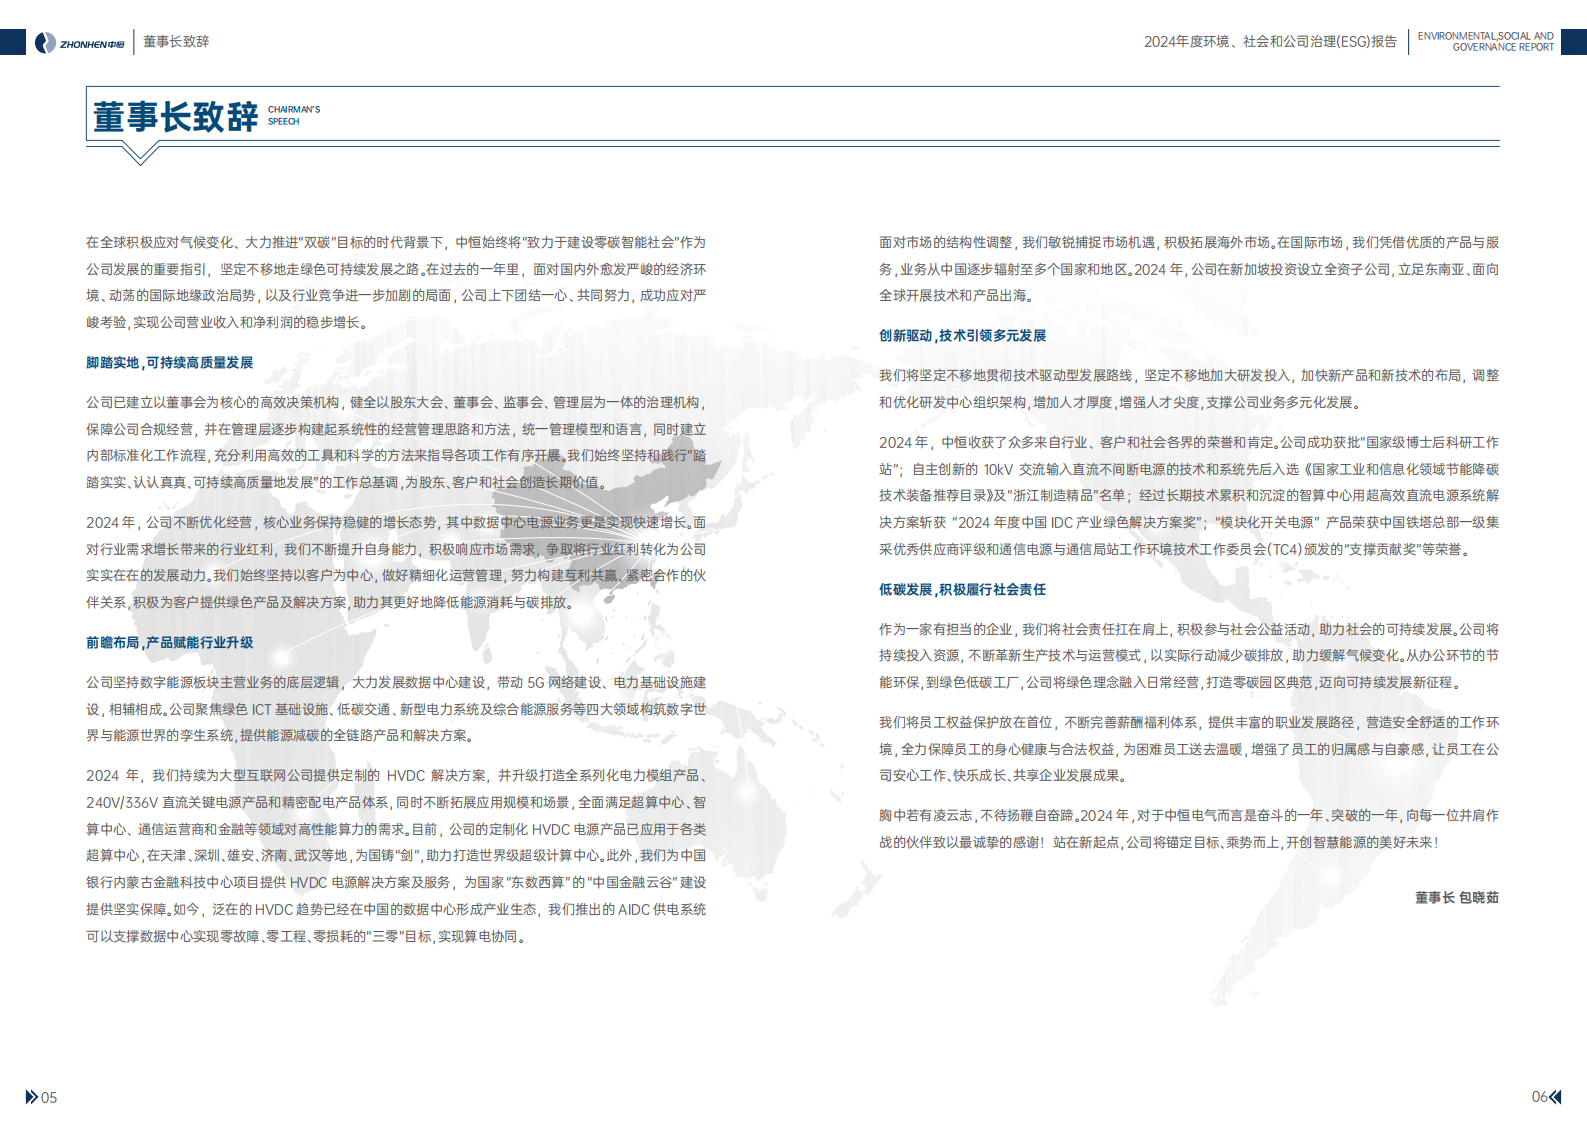Click the paragraph starting 公司已建立以董事会为核心
The image size is (1587, 1123).
click(396, 443)
